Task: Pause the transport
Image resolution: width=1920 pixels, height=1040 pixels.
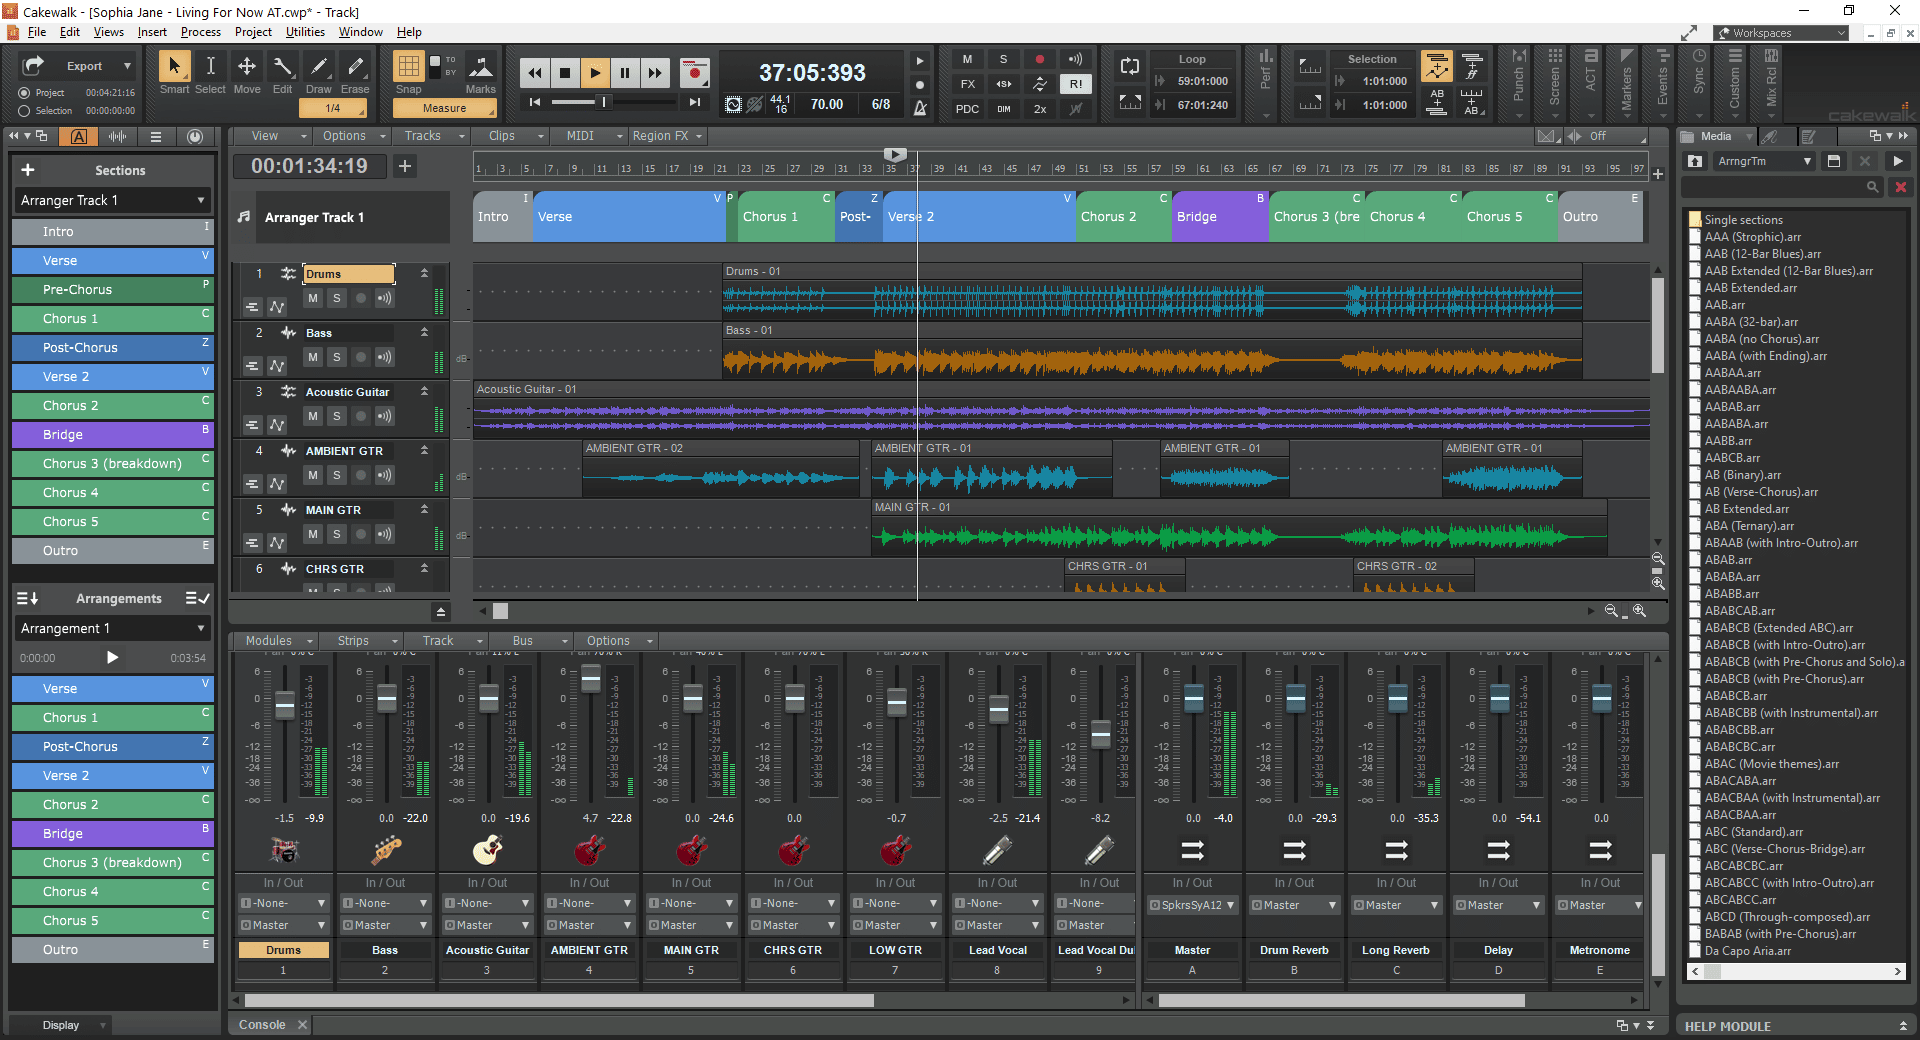Action: coord(625,72)
